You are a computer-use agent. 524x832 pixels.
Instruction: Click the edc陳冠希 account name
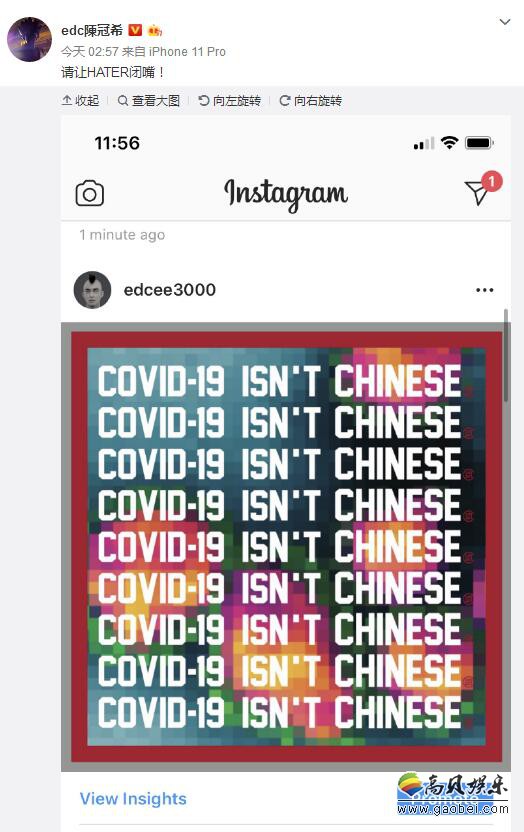[x=92, y=30]
